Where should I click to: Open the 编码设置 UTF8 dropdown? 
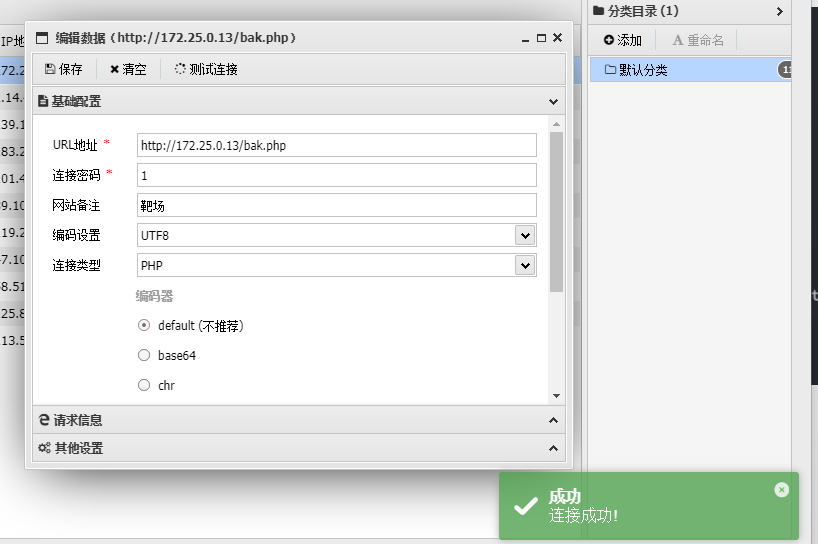pos(525,235)
